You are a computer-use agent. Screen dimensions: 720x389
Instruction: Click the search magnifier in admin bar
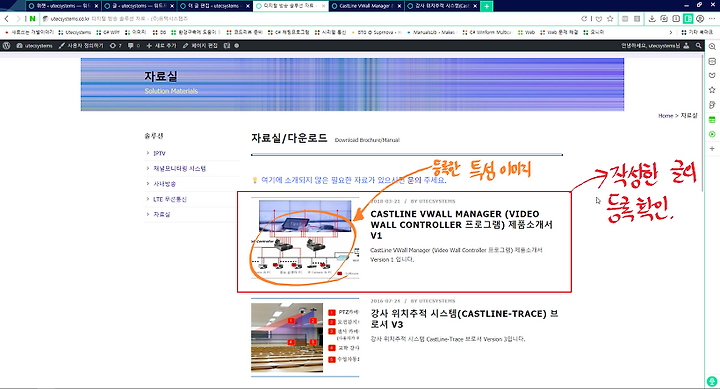(x=698, y=45)
